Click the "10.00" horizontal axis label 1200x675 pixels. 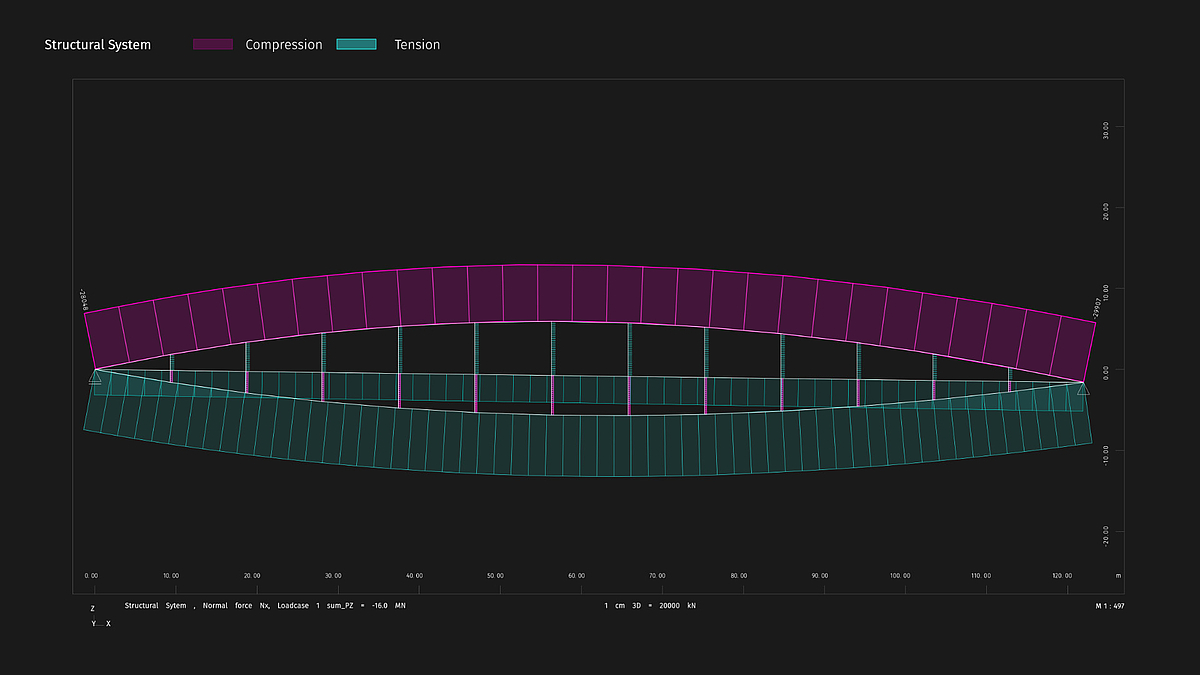coord(171,576)
